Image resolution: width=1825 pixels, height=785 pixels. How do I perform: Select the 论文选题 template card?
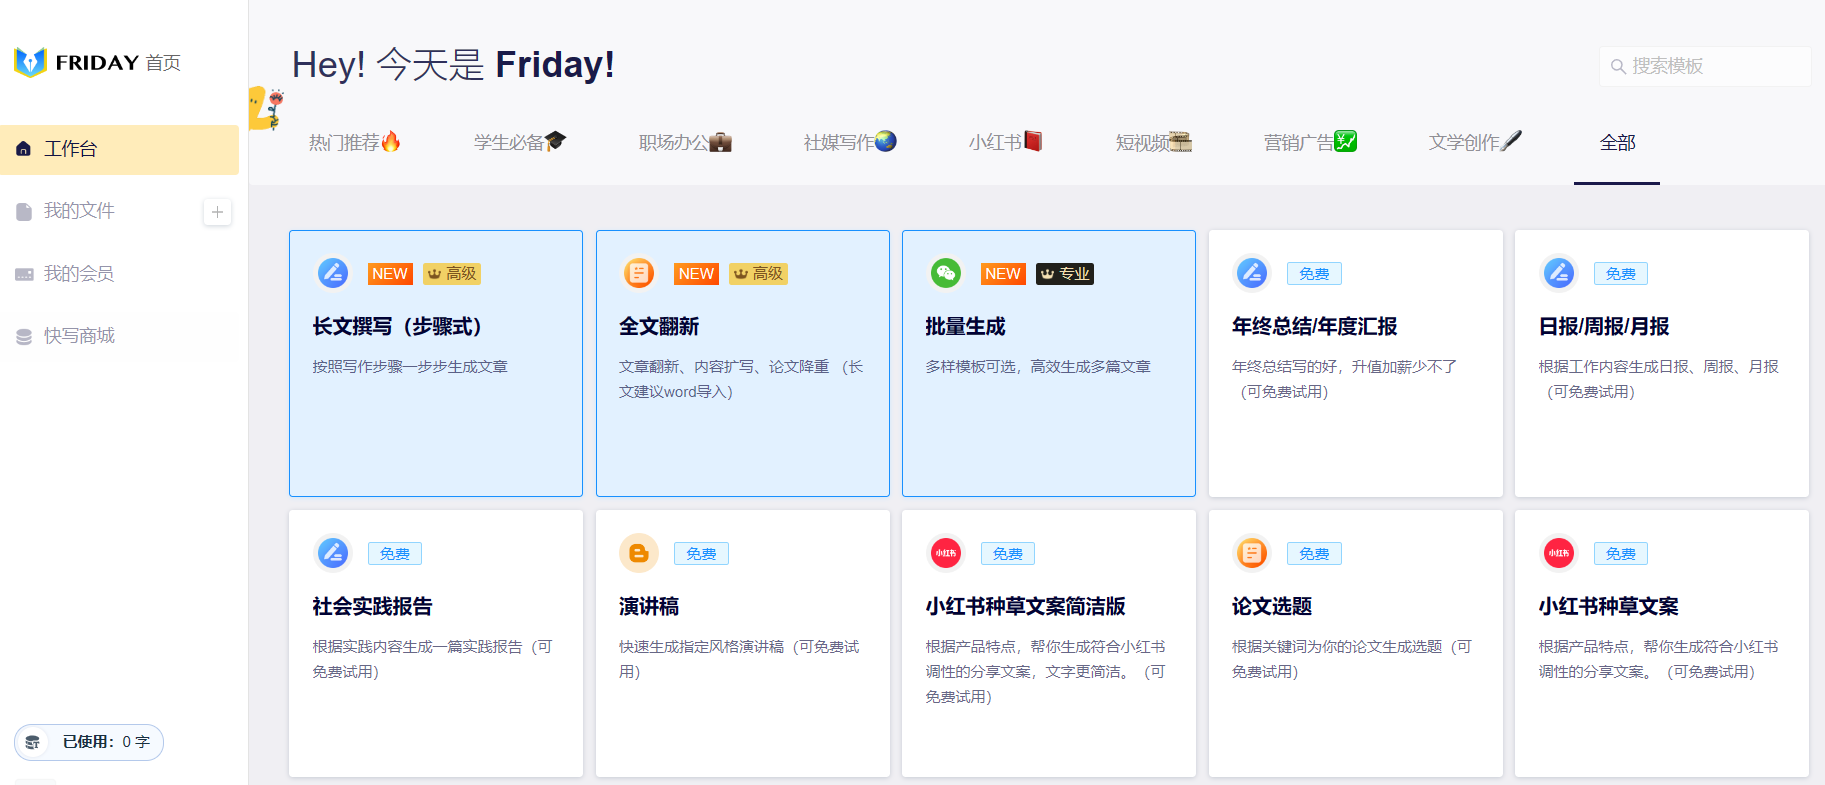[x=1355, y=643]
